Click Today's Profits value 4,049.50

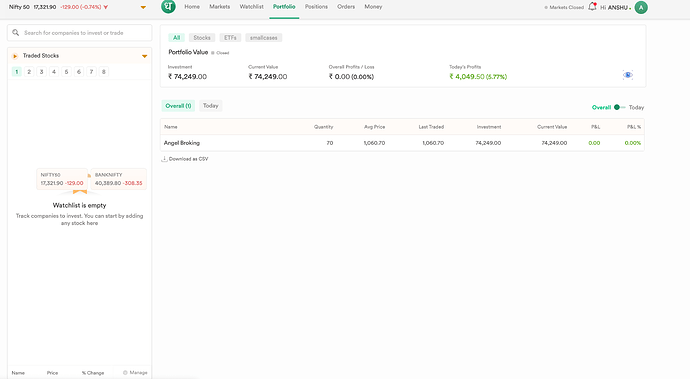pos(467,77)
